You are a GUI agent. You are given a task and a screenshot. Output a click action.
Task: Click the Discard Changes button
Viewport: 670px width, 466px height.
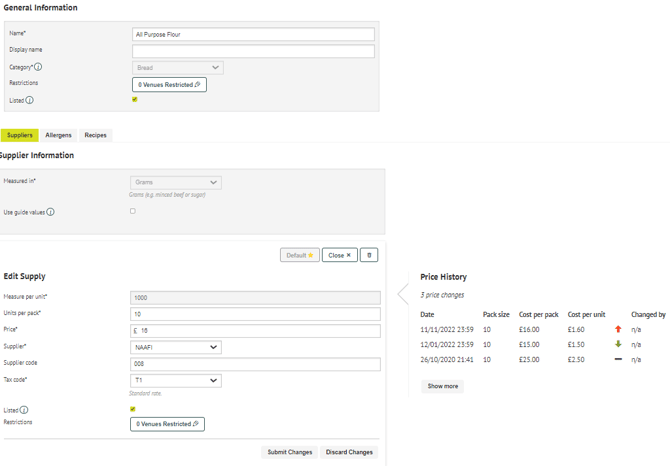click(349, 452)
